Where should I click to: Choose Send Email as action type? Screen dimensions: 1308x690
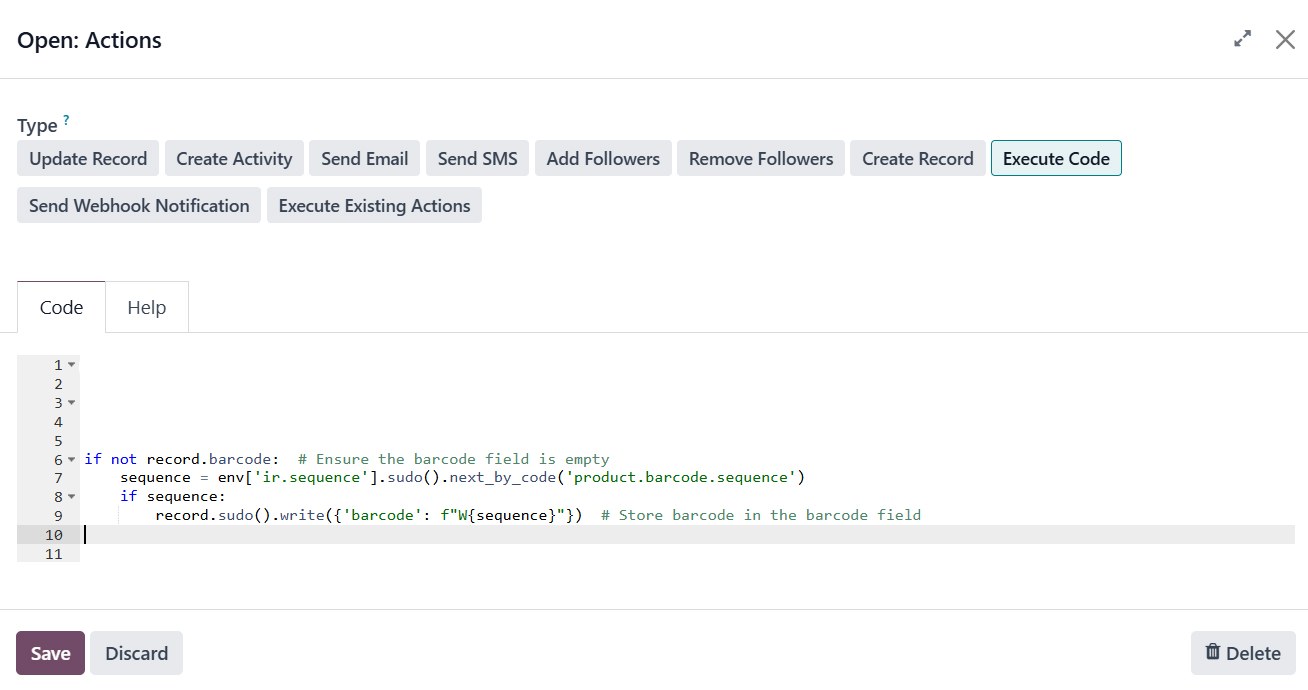pos(365,158)
